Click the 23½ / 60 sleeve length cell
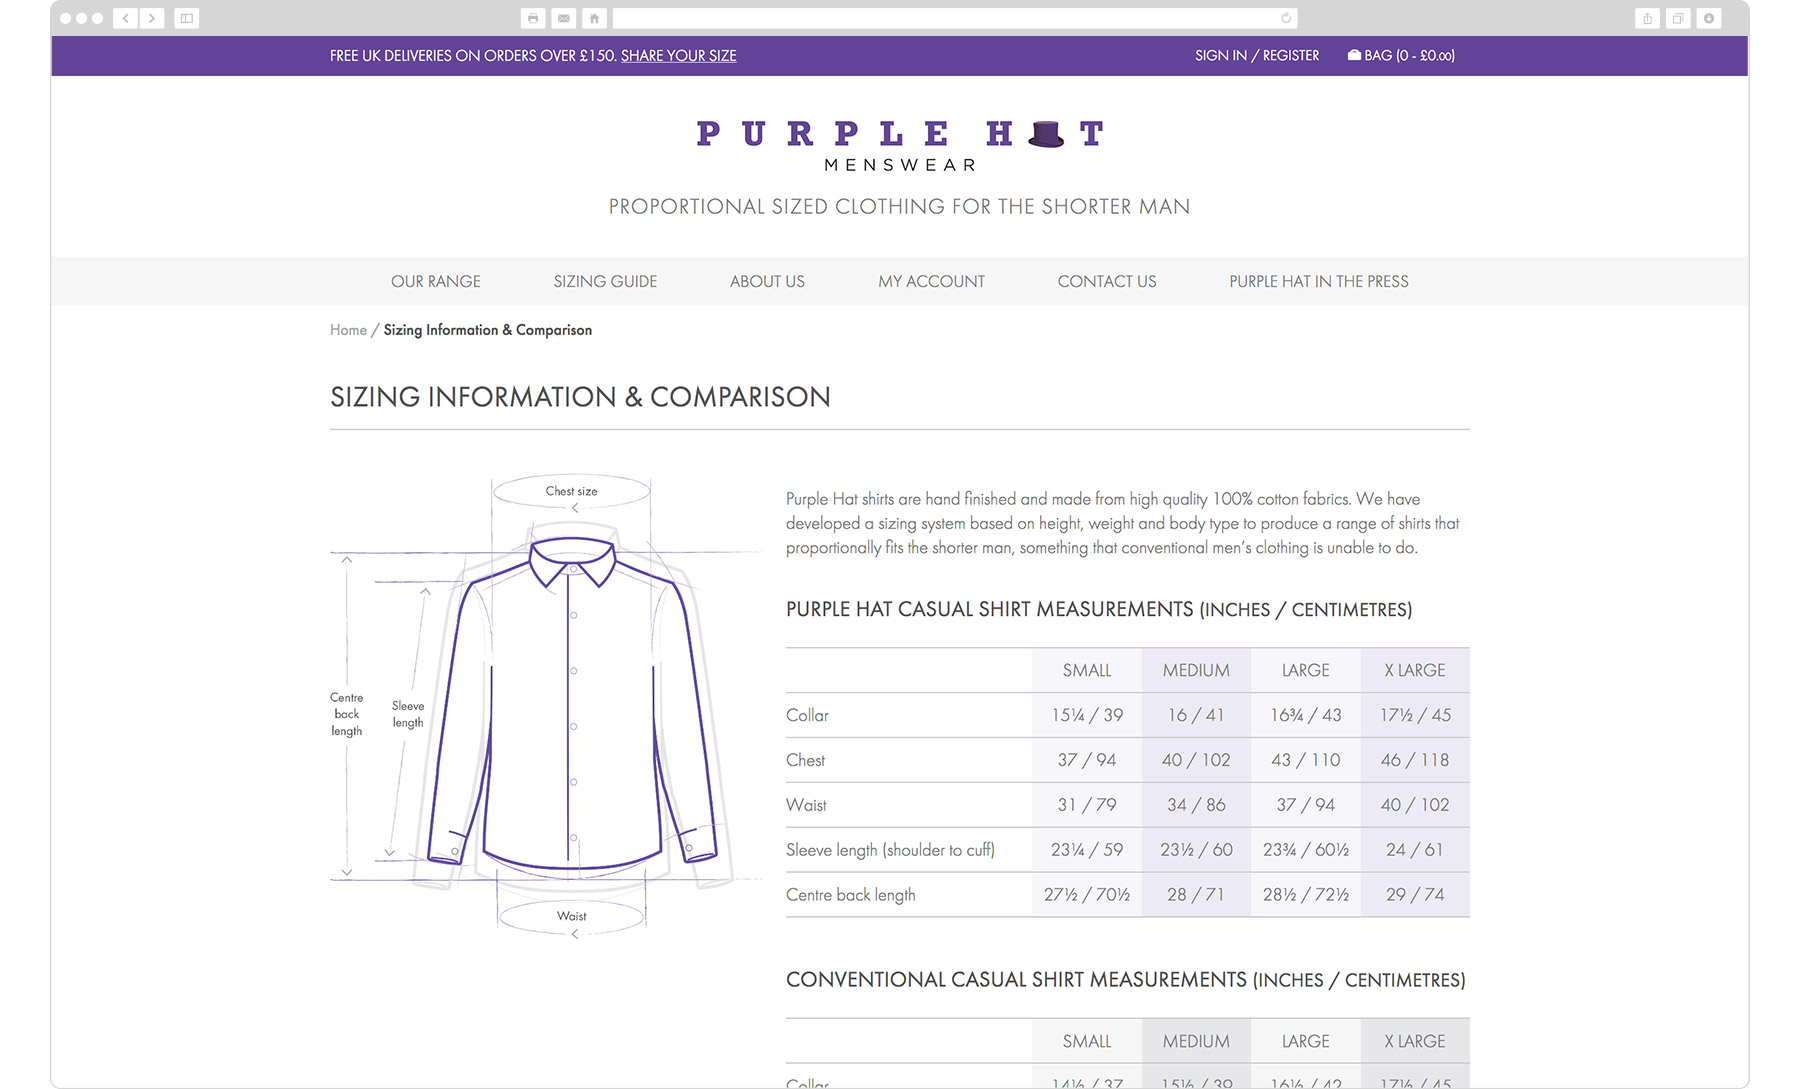Image resolution: width=1800 pixels, height=1089 pixels. (1196, 850)
